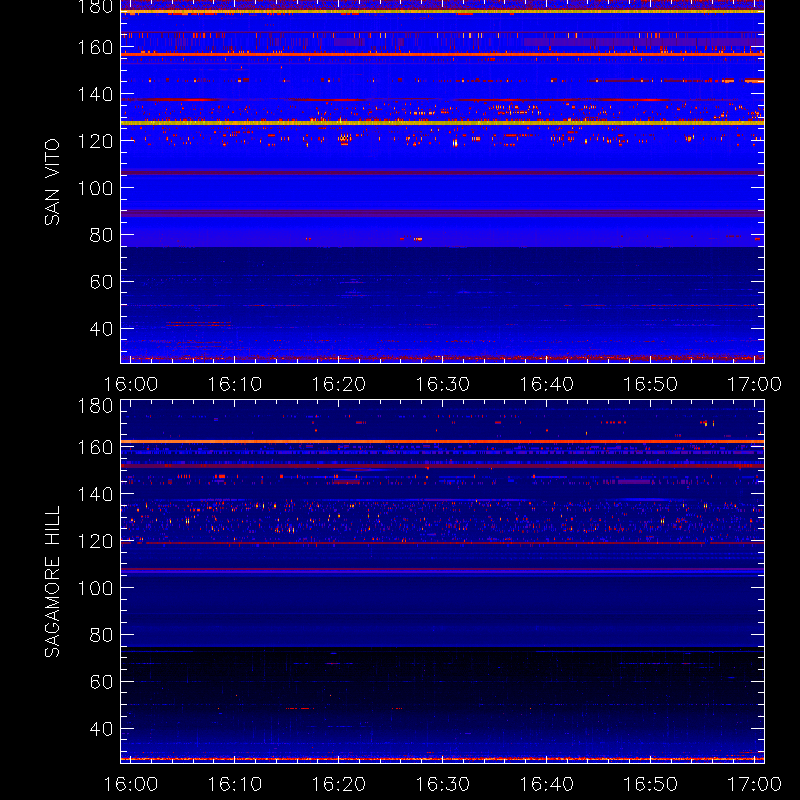Click the 180 tick label on SAGAMORE HILL axis
Image resolution: width=800 pixels, height=800 pixels.
click(95, 406)
